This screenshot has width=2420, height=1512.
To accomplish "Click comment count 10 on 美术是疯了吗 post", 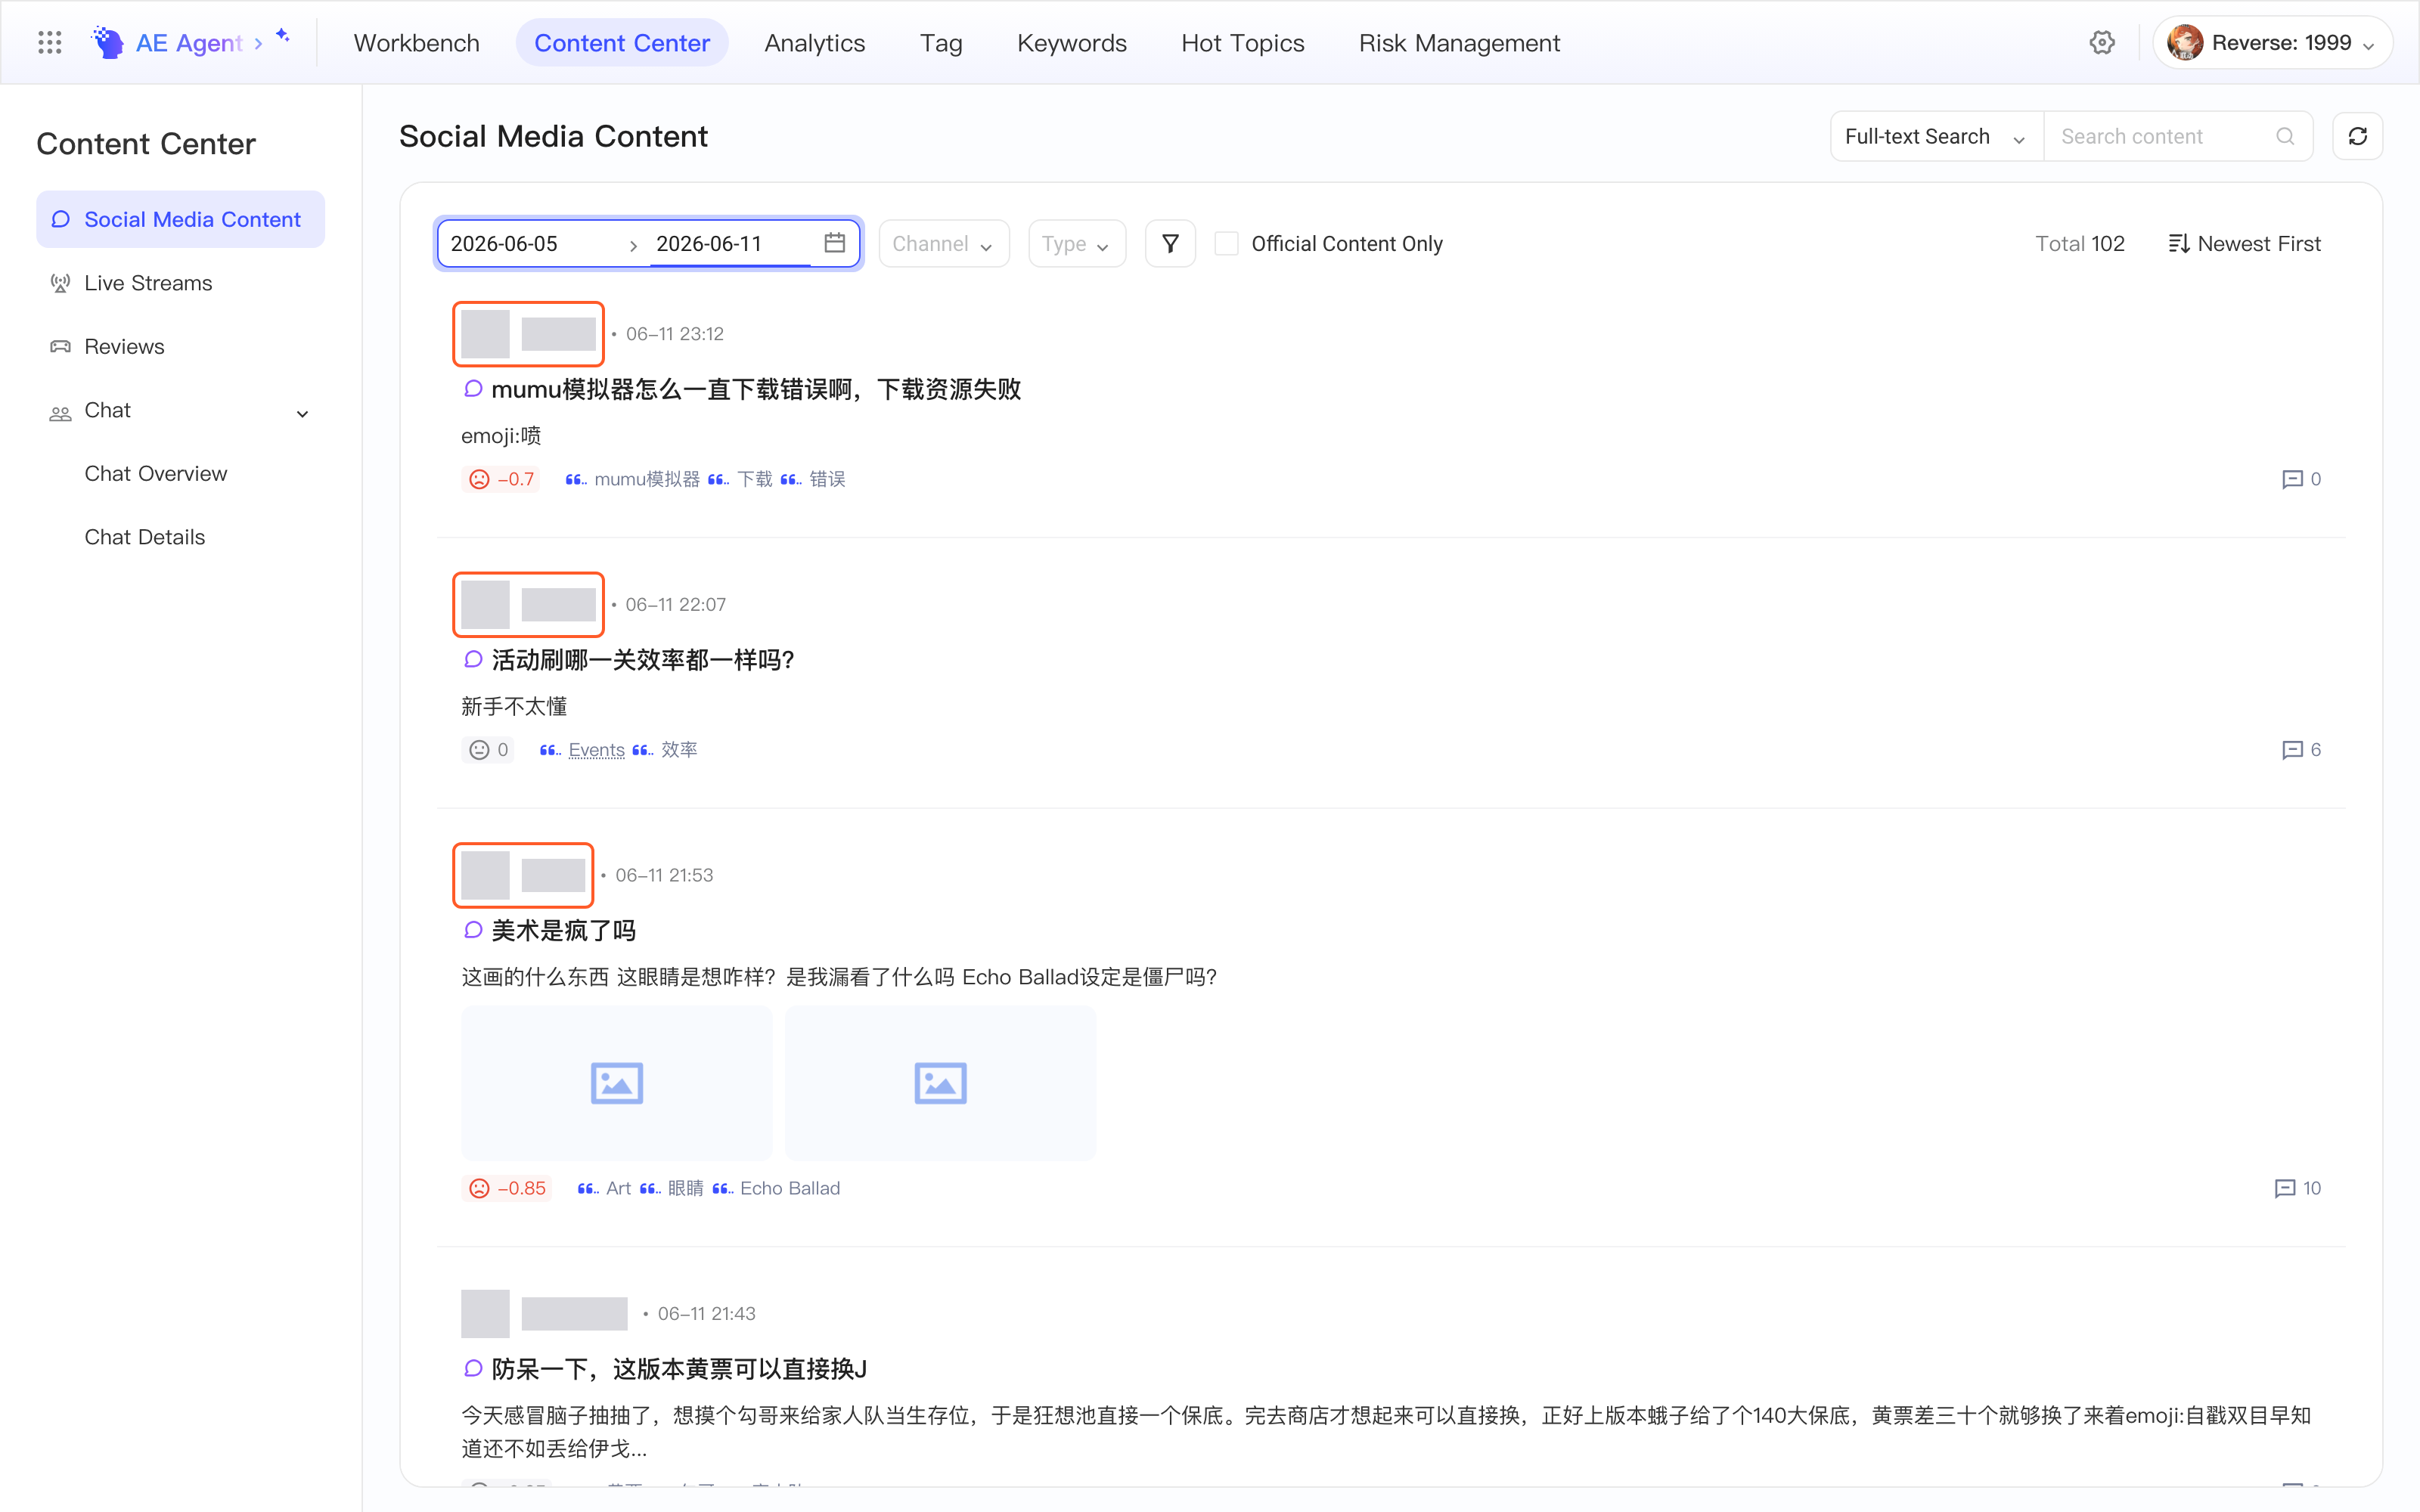I will click(x=2297, y=1188).
